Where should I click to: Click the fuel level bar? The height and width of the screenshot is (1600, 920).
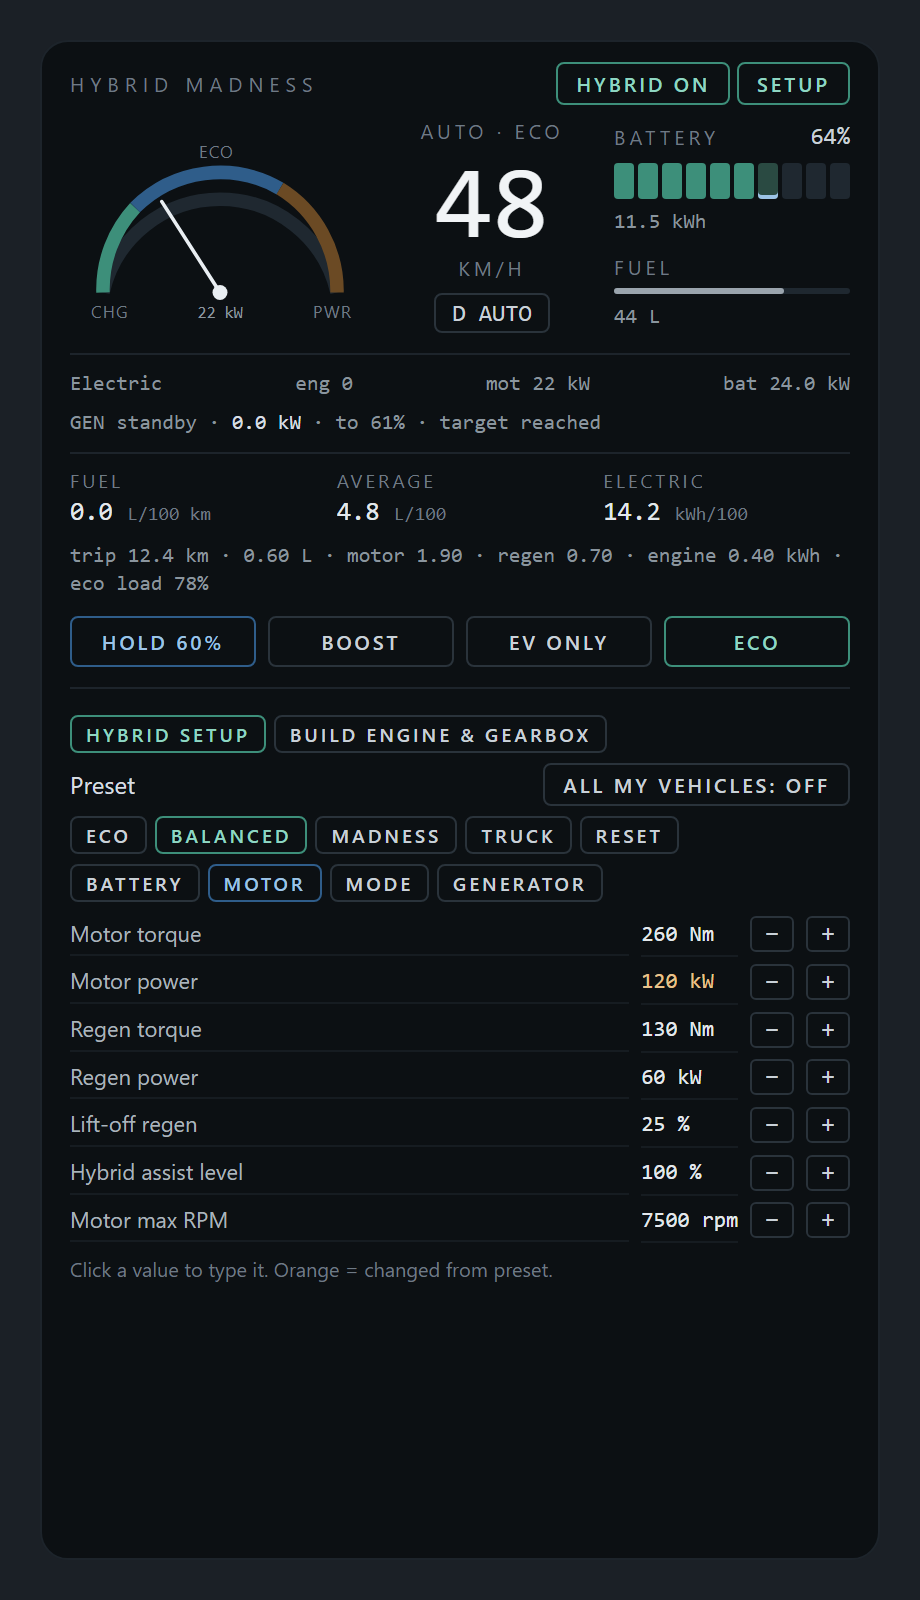click(x=732, y=291)
